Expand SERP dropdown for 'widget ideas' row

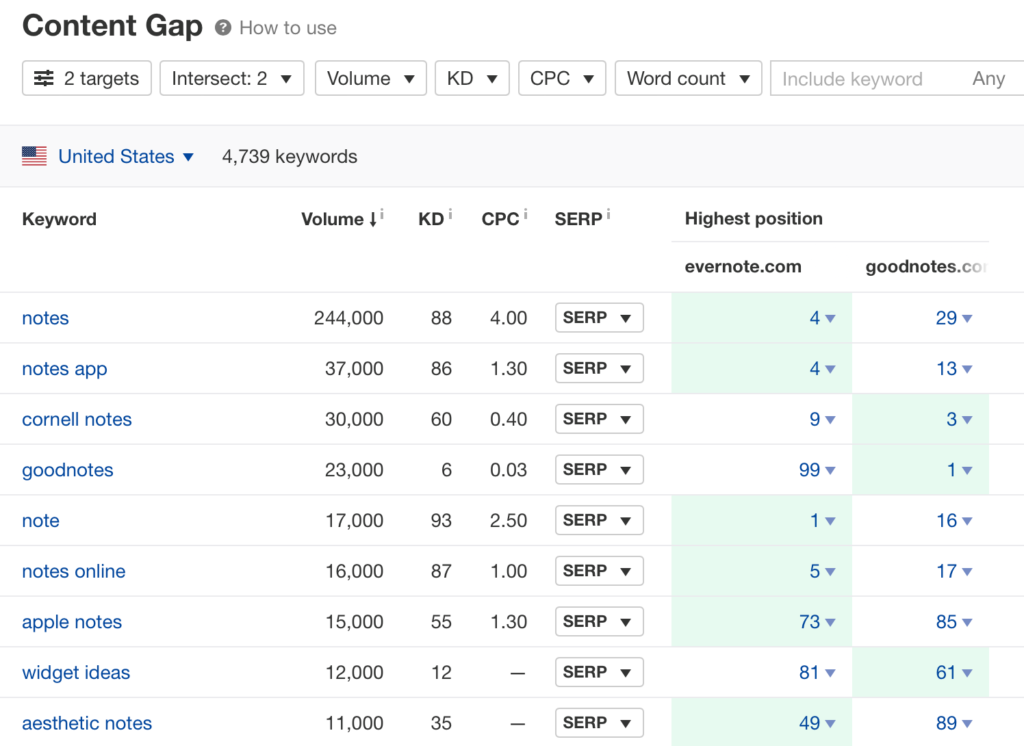[600, 672]
